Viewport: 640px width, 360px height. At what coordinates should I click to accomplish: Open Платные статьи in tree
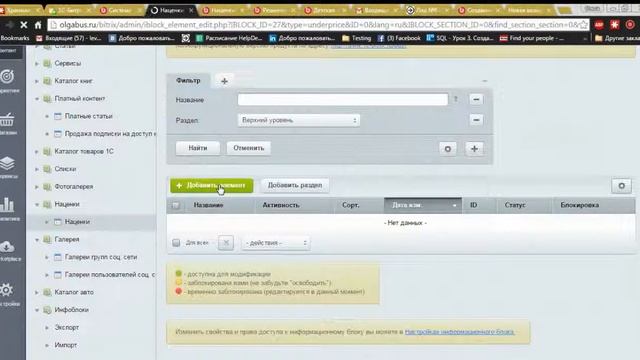tap(89, 116)
